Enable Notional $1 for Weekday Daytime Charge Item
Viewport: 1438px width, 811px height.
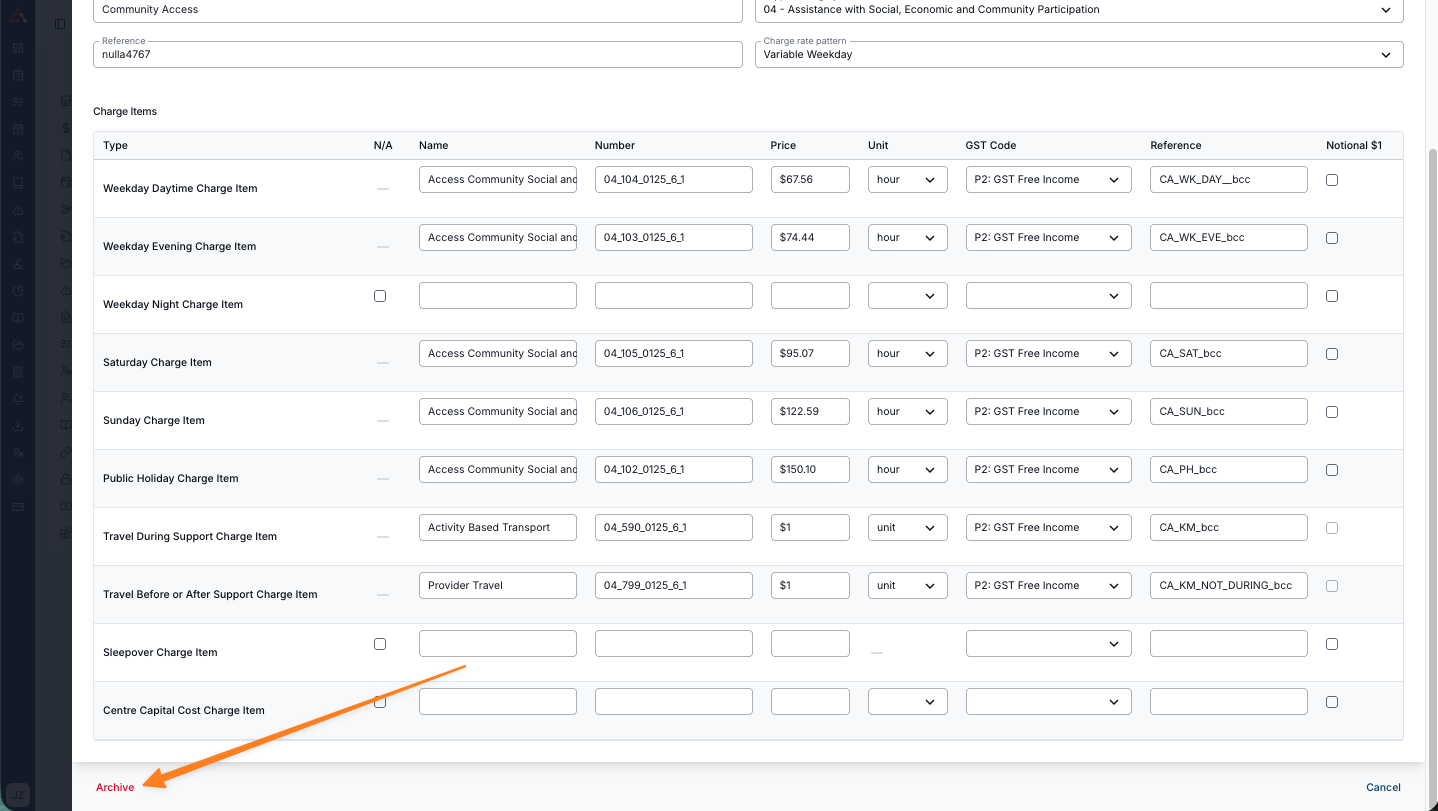[1332, 180]
